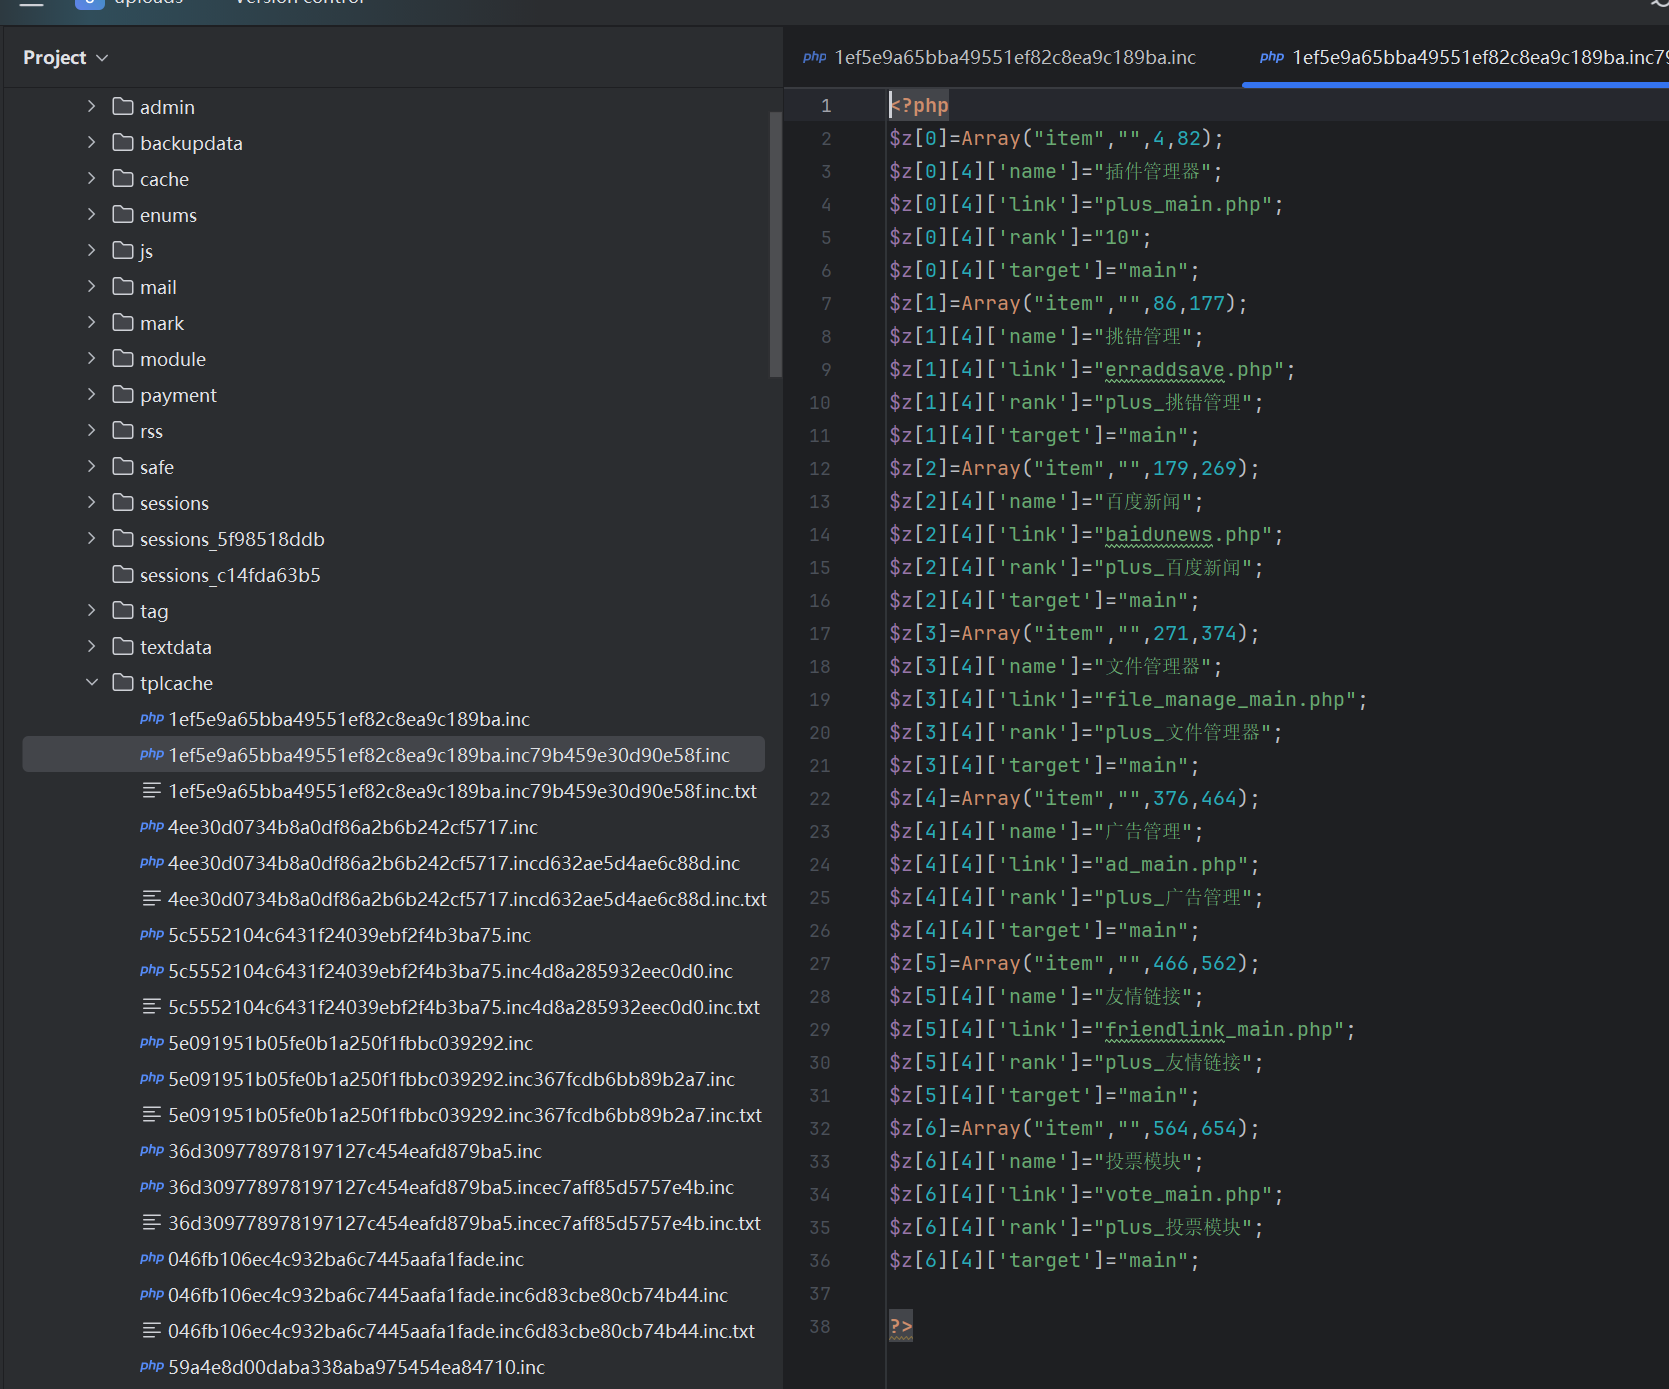The width and height of the screenshot is (1669, 1389).
Task: Open file 5c5552104c6431f24039ebf2f4b3ba75.inc4d8a285932eec0d0.inc
Action: [x=450, y=971]
